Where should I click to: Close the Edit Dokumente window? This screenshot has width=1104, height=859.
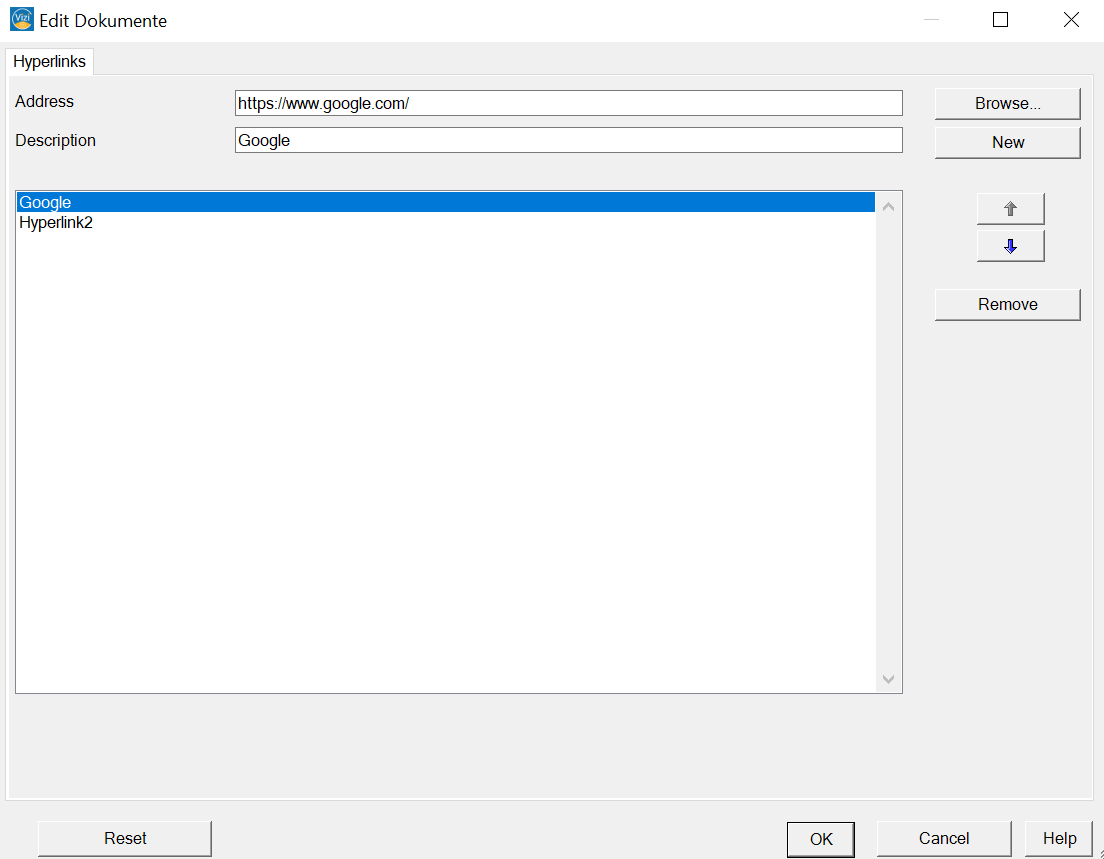(1071, 20)
